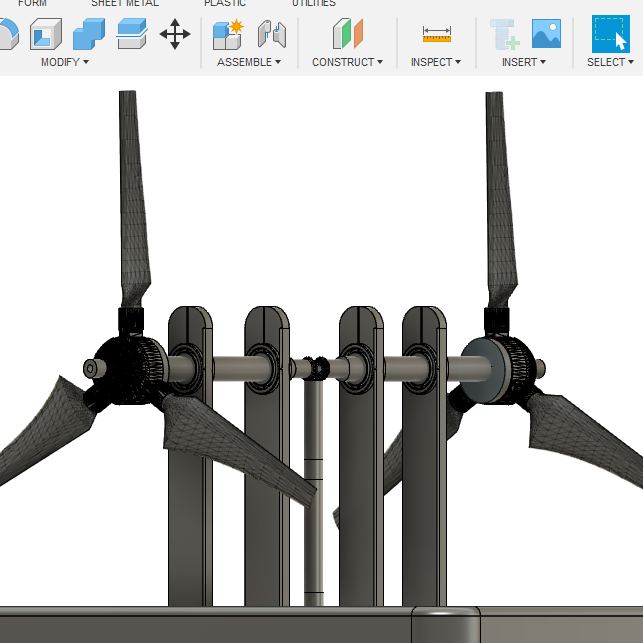This screenshot has height=643, width=643.
Task: Open the Joint tool icon
Action: pos(271,34)
